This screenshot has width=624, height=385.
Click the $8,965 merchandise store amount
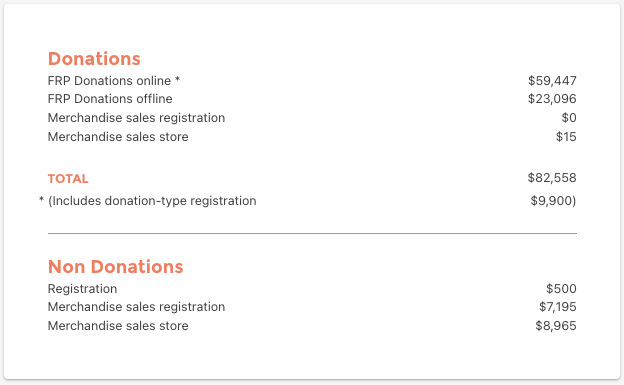(x=556, y=326)
